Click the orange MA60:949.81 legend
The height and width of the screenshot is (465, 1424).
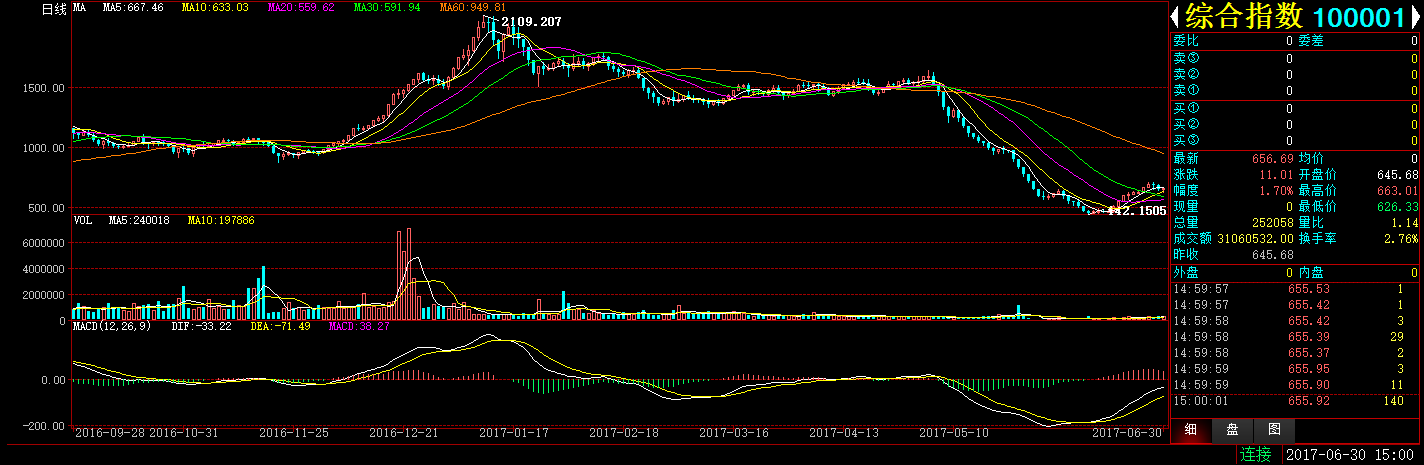click(473, 8)
